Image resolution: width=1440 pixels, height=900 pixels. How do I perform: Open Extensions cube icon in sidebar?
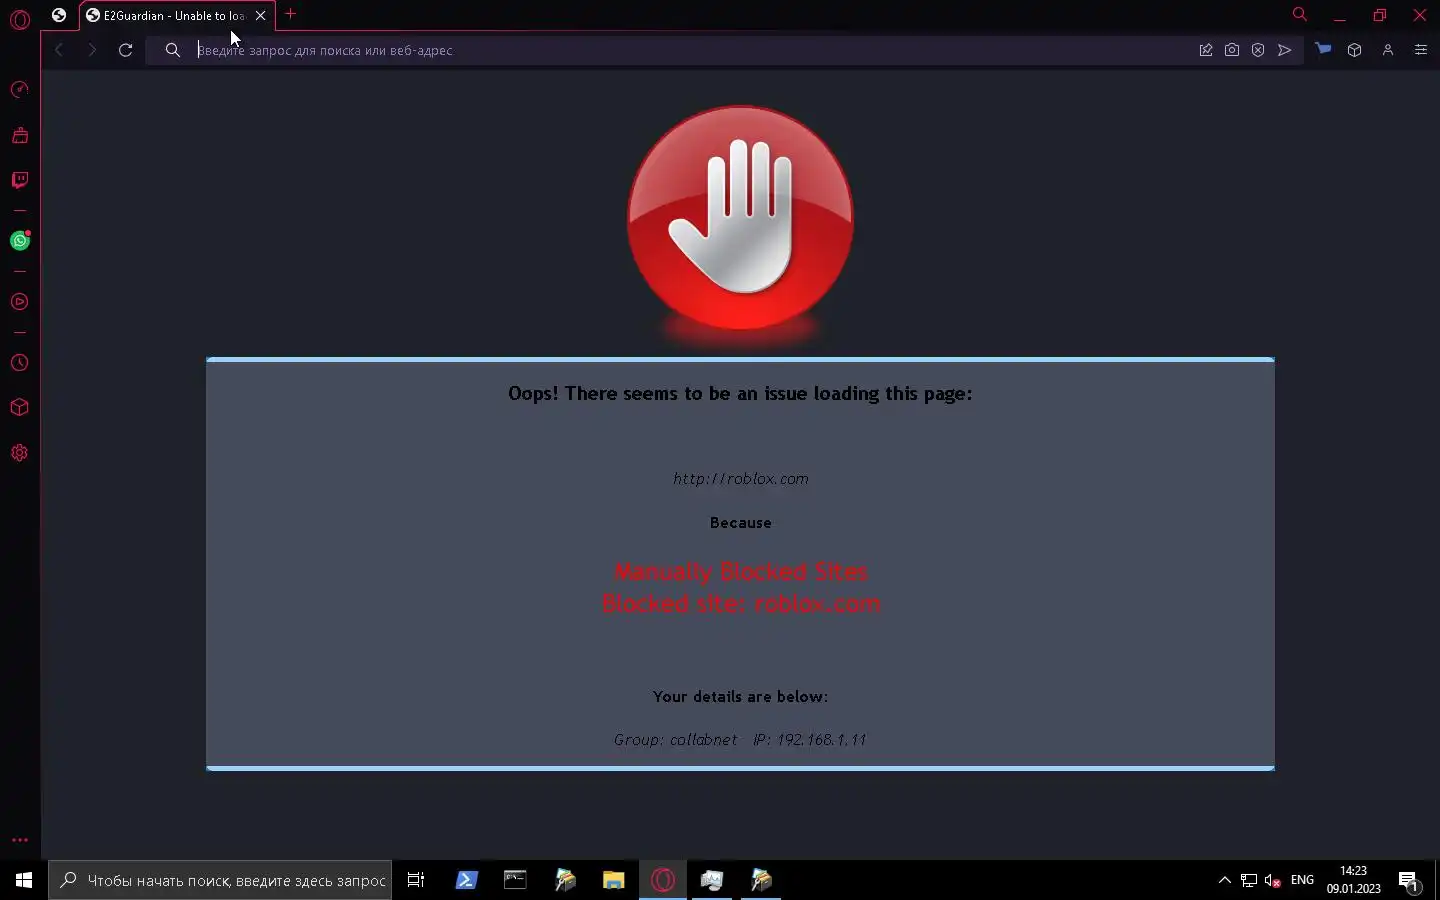click(19, 408)
